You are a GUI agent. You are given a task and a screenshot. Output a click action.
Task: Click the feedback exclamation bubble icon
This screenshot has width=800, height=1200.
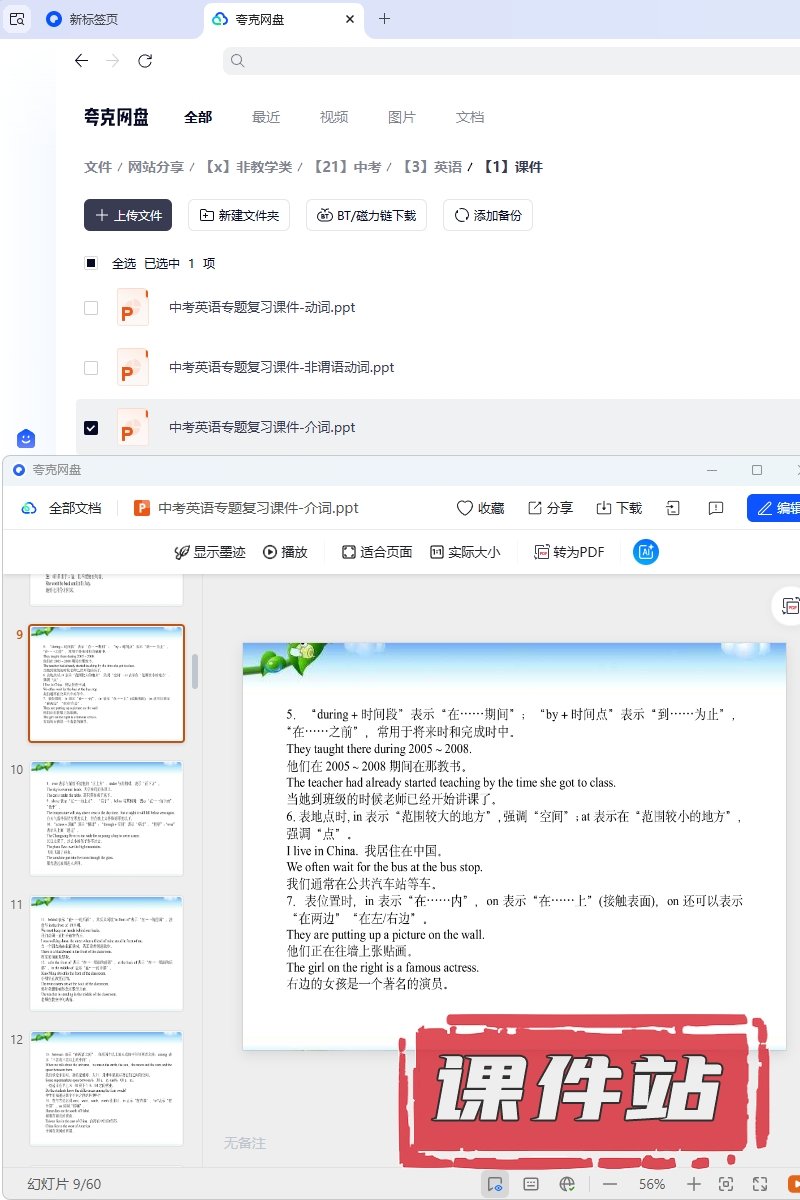coord(716,508)
